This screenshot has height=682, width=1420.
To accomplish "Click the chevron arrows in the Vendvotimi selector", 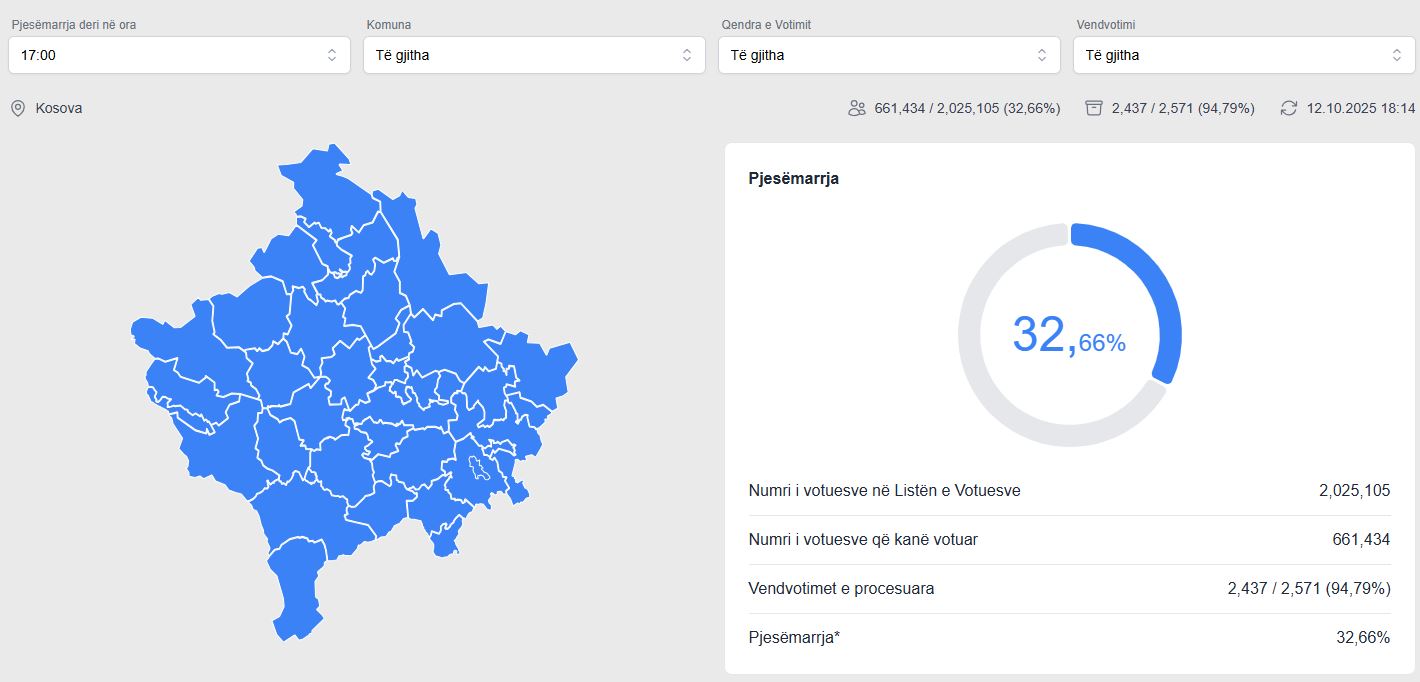I will pyautogui.click(x=1397, y=55).
